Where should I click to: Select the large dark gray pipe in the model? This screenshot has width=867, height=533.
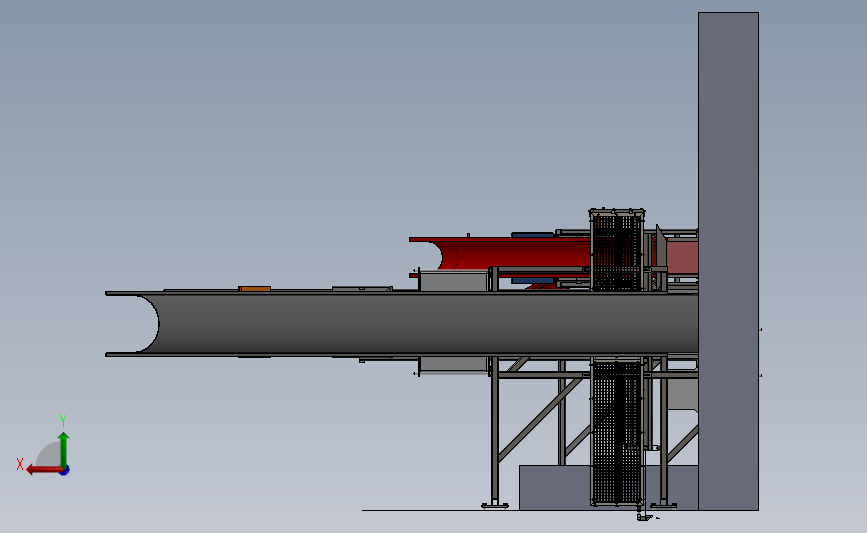(401, 324)
